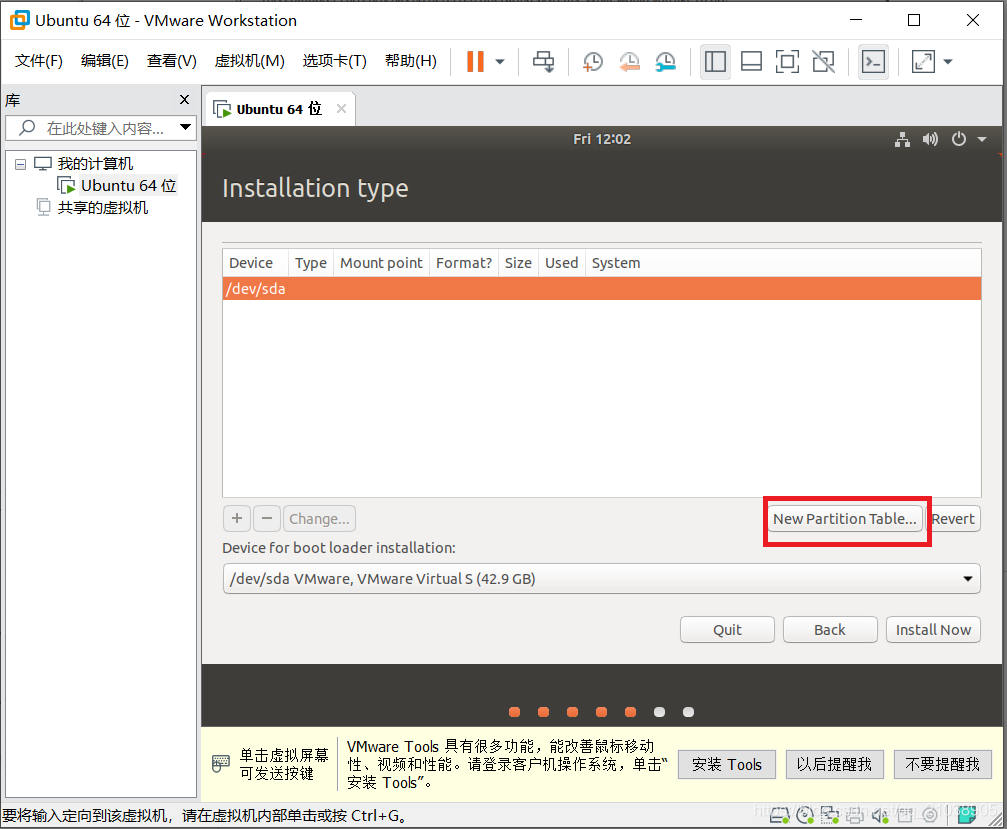The width and height of the screenshot is (1007, 829).
Task: Open the library search filter dropdown
Action: [186, 127]
